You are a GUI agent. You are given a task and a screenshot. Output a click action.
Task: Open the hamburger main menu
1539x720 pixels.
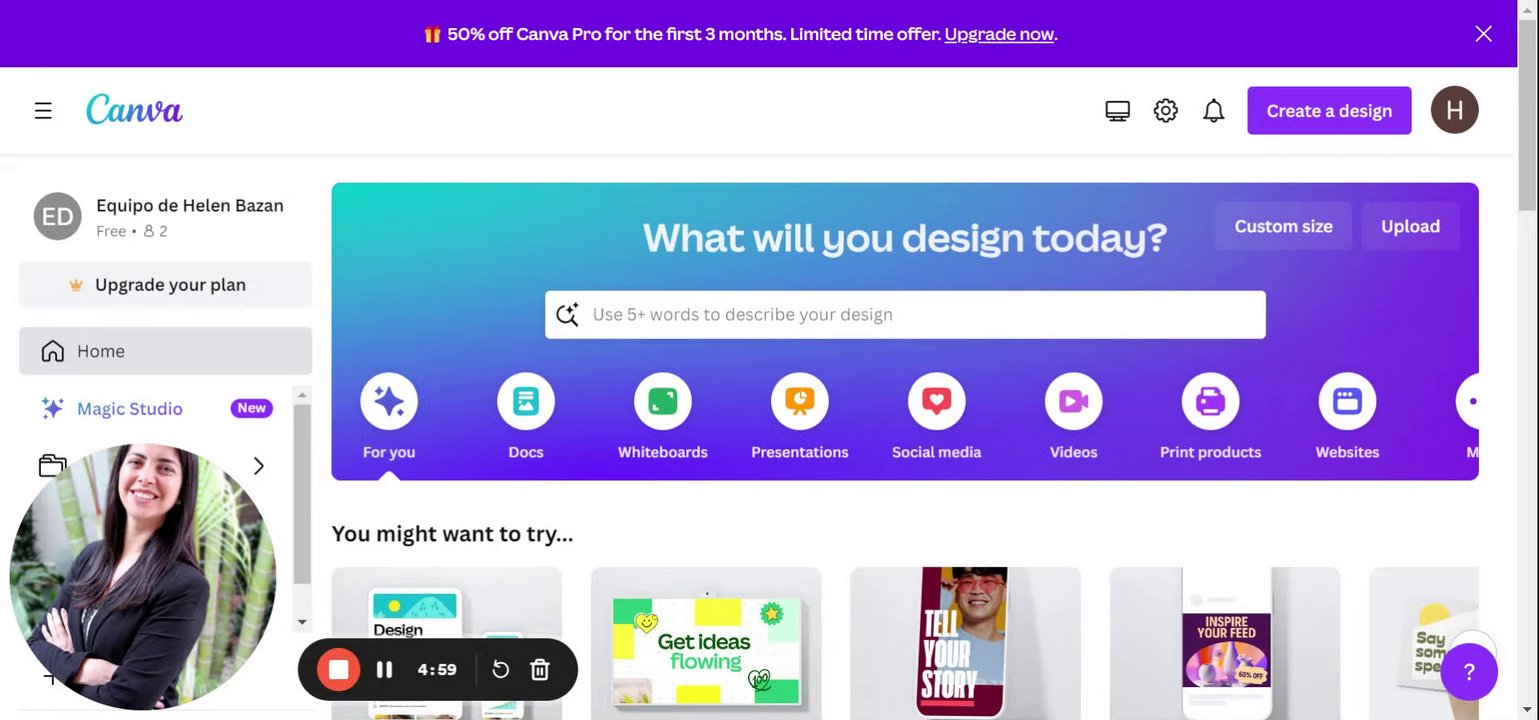[43, 111]
